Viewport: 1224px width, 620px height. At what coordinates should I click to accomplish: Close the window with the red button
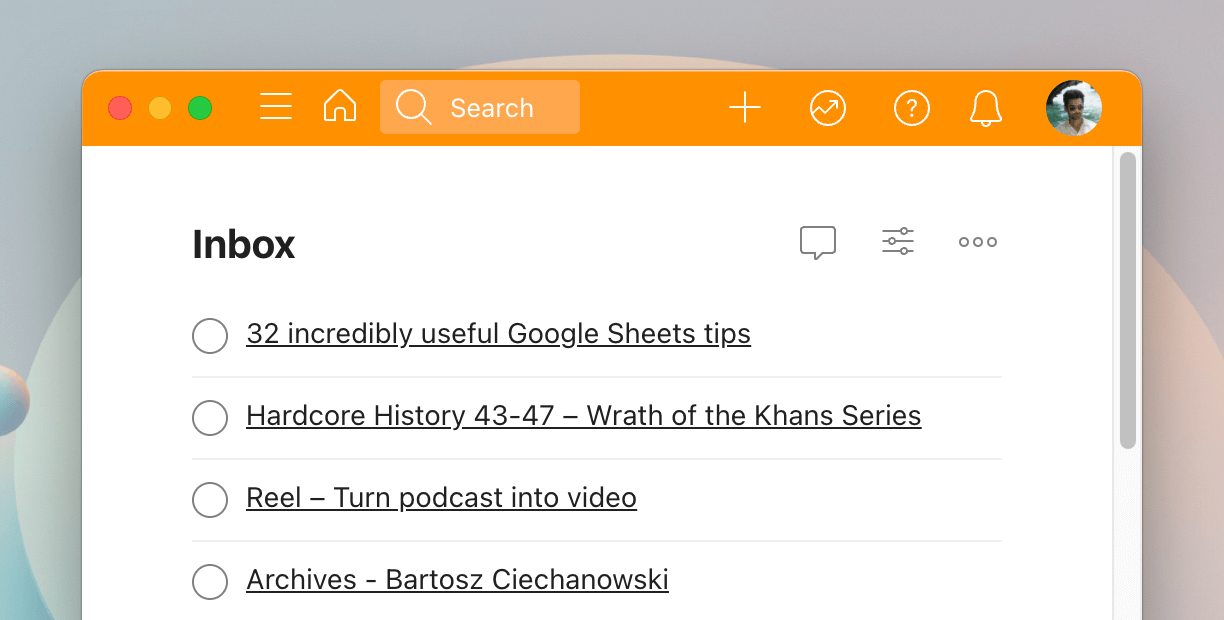coord(120,108)
